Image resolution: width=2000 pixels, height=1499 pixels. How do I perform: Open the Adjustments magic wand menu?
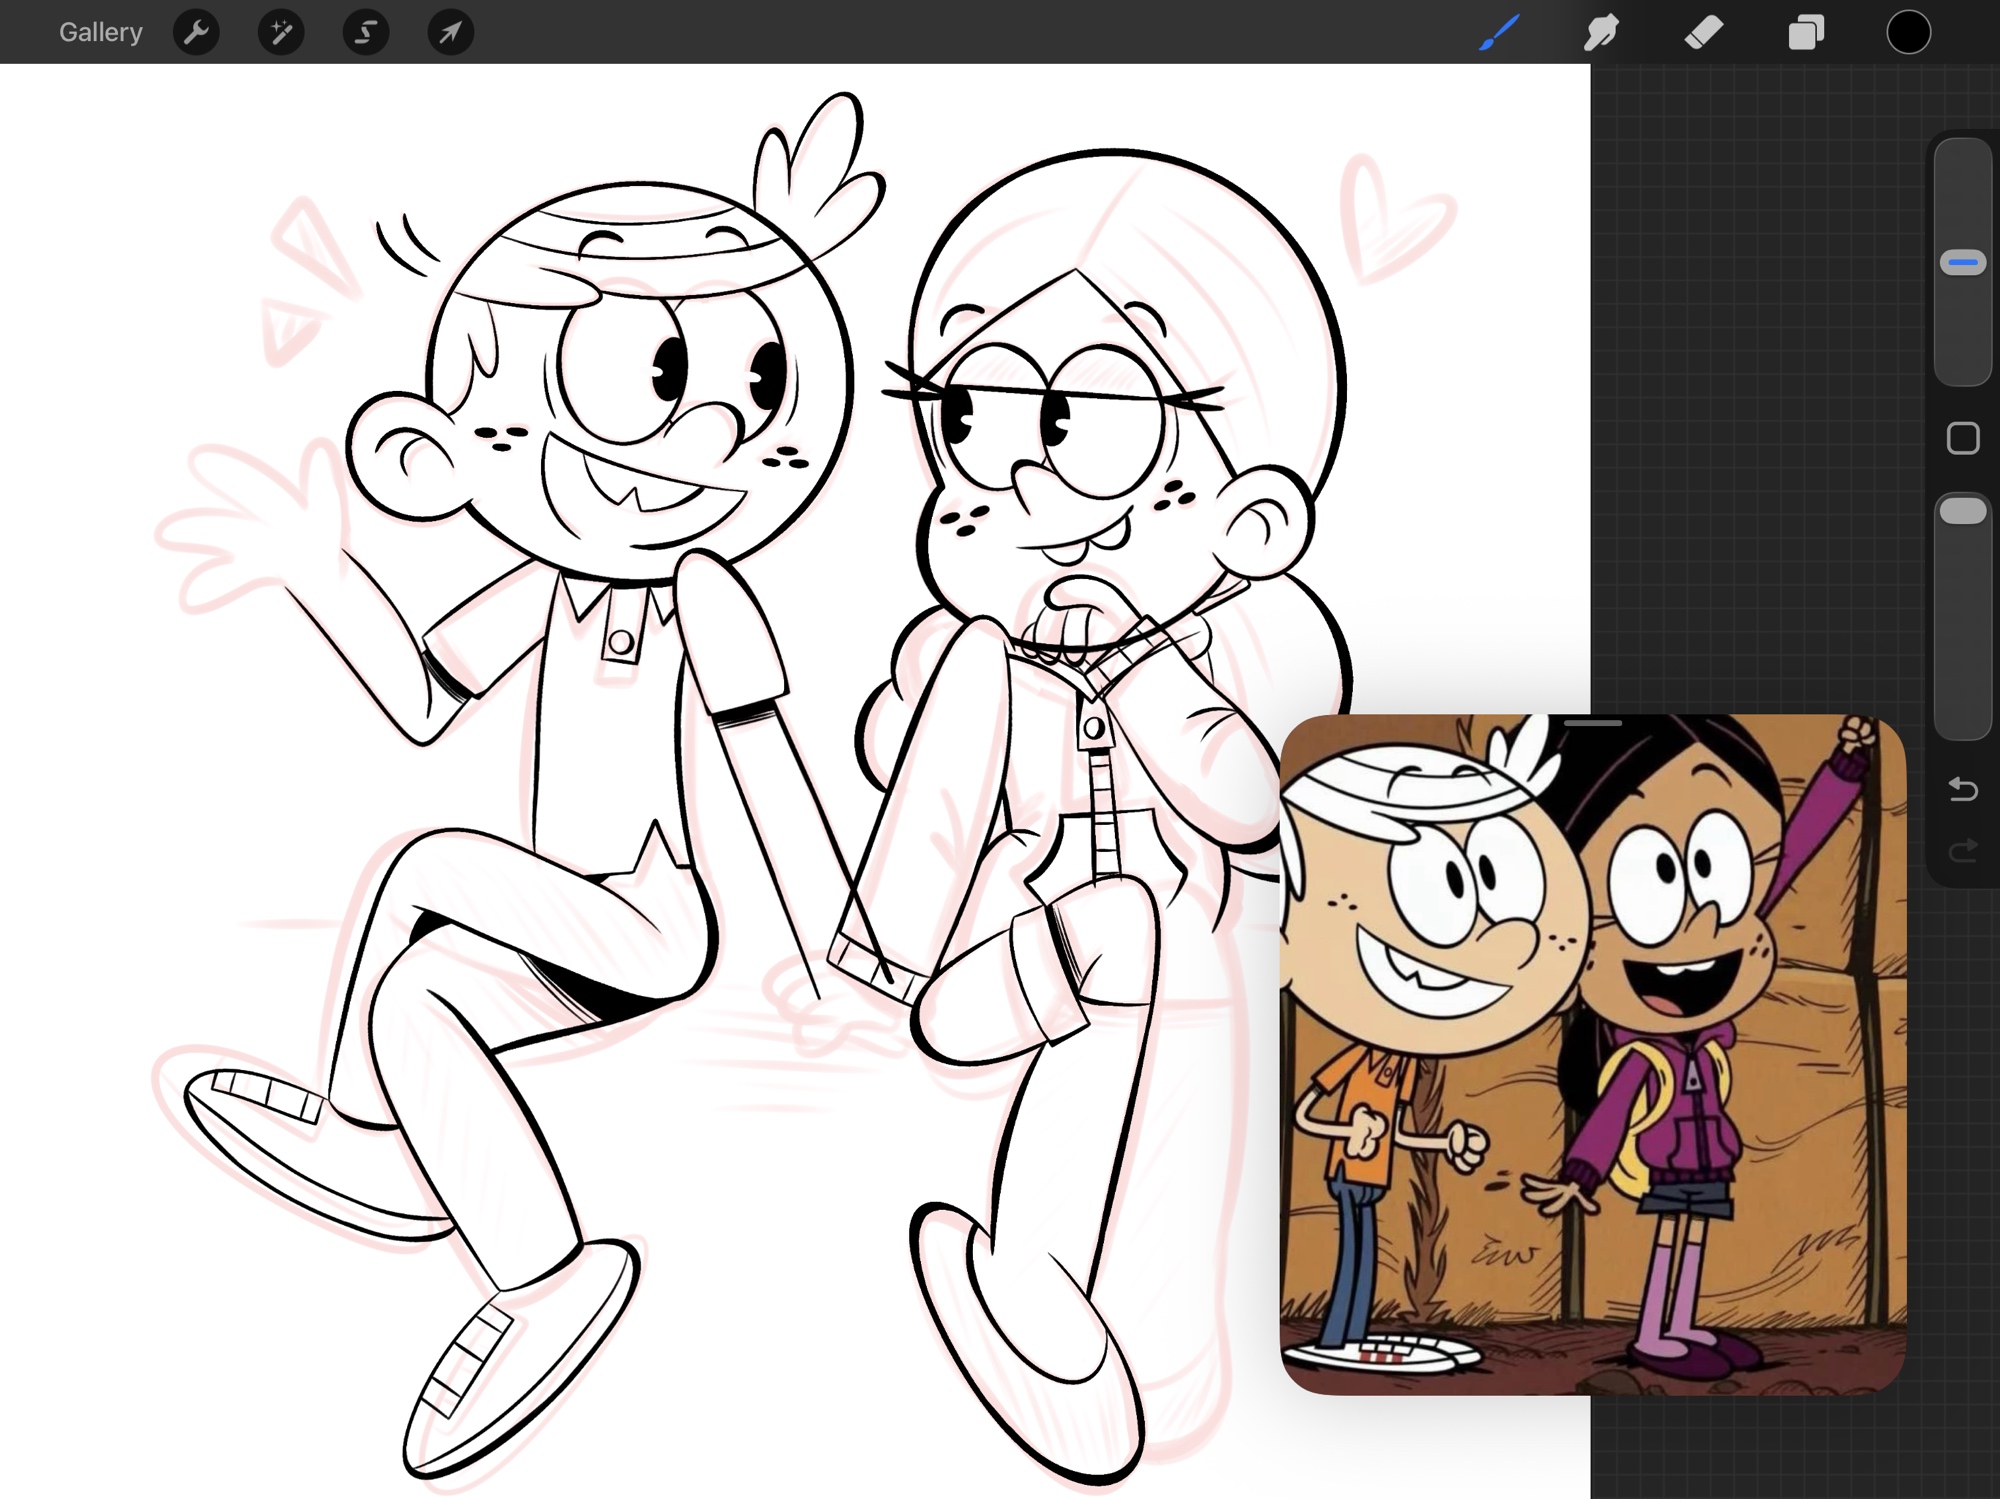281,32
